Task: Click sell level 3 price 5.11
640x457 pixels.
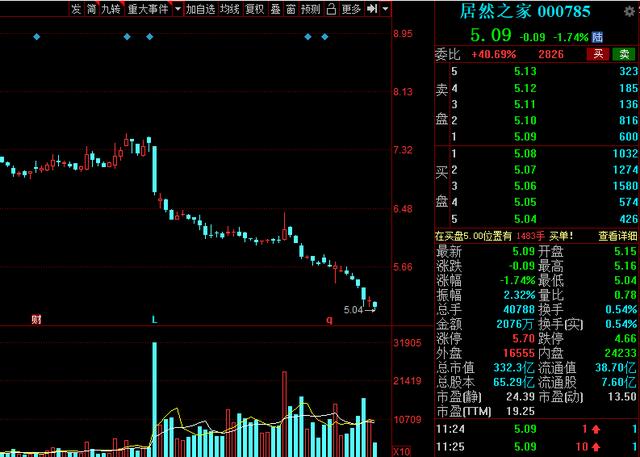Action: click(525, 104)
